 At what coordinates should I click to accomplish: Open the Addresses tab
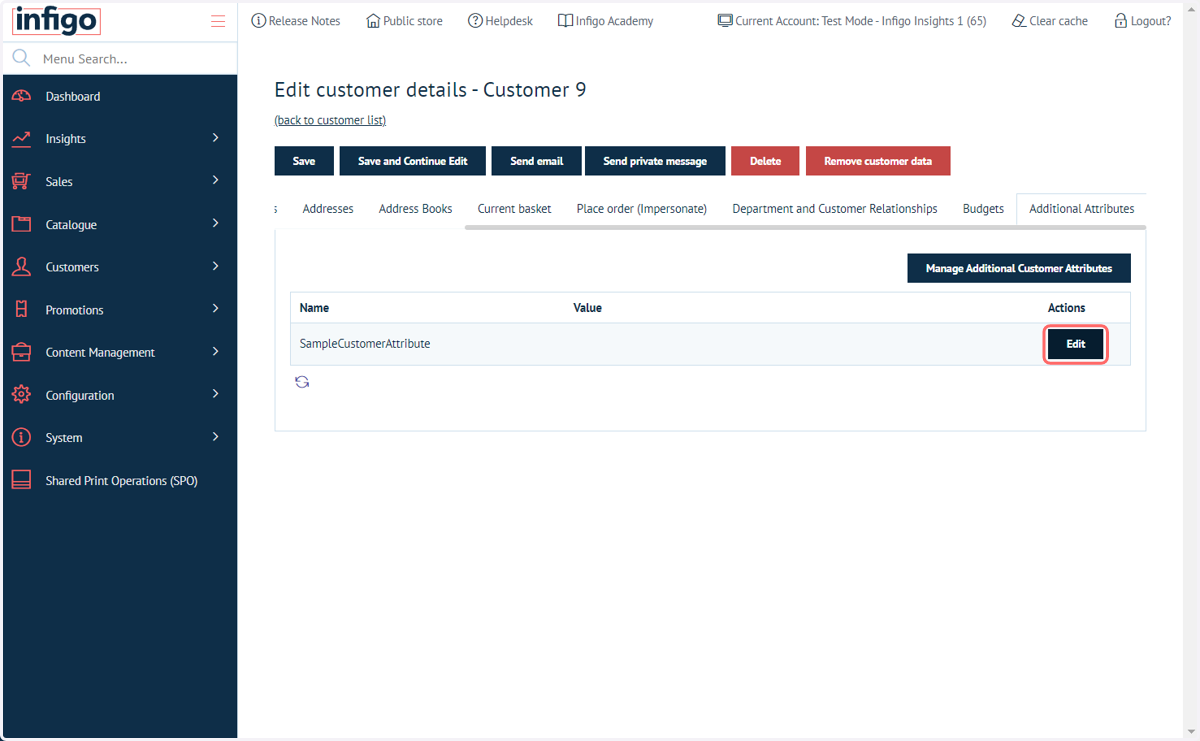(x=328, y=209)
